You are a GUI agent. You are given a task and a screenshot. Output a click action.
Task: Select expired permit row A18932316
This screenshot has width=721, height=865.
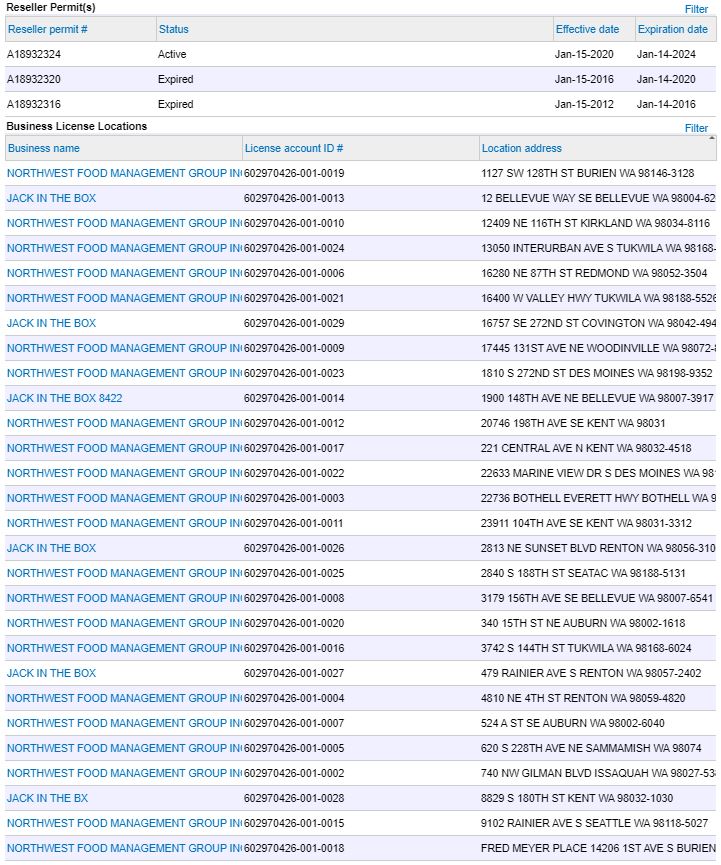click(34, 104)
